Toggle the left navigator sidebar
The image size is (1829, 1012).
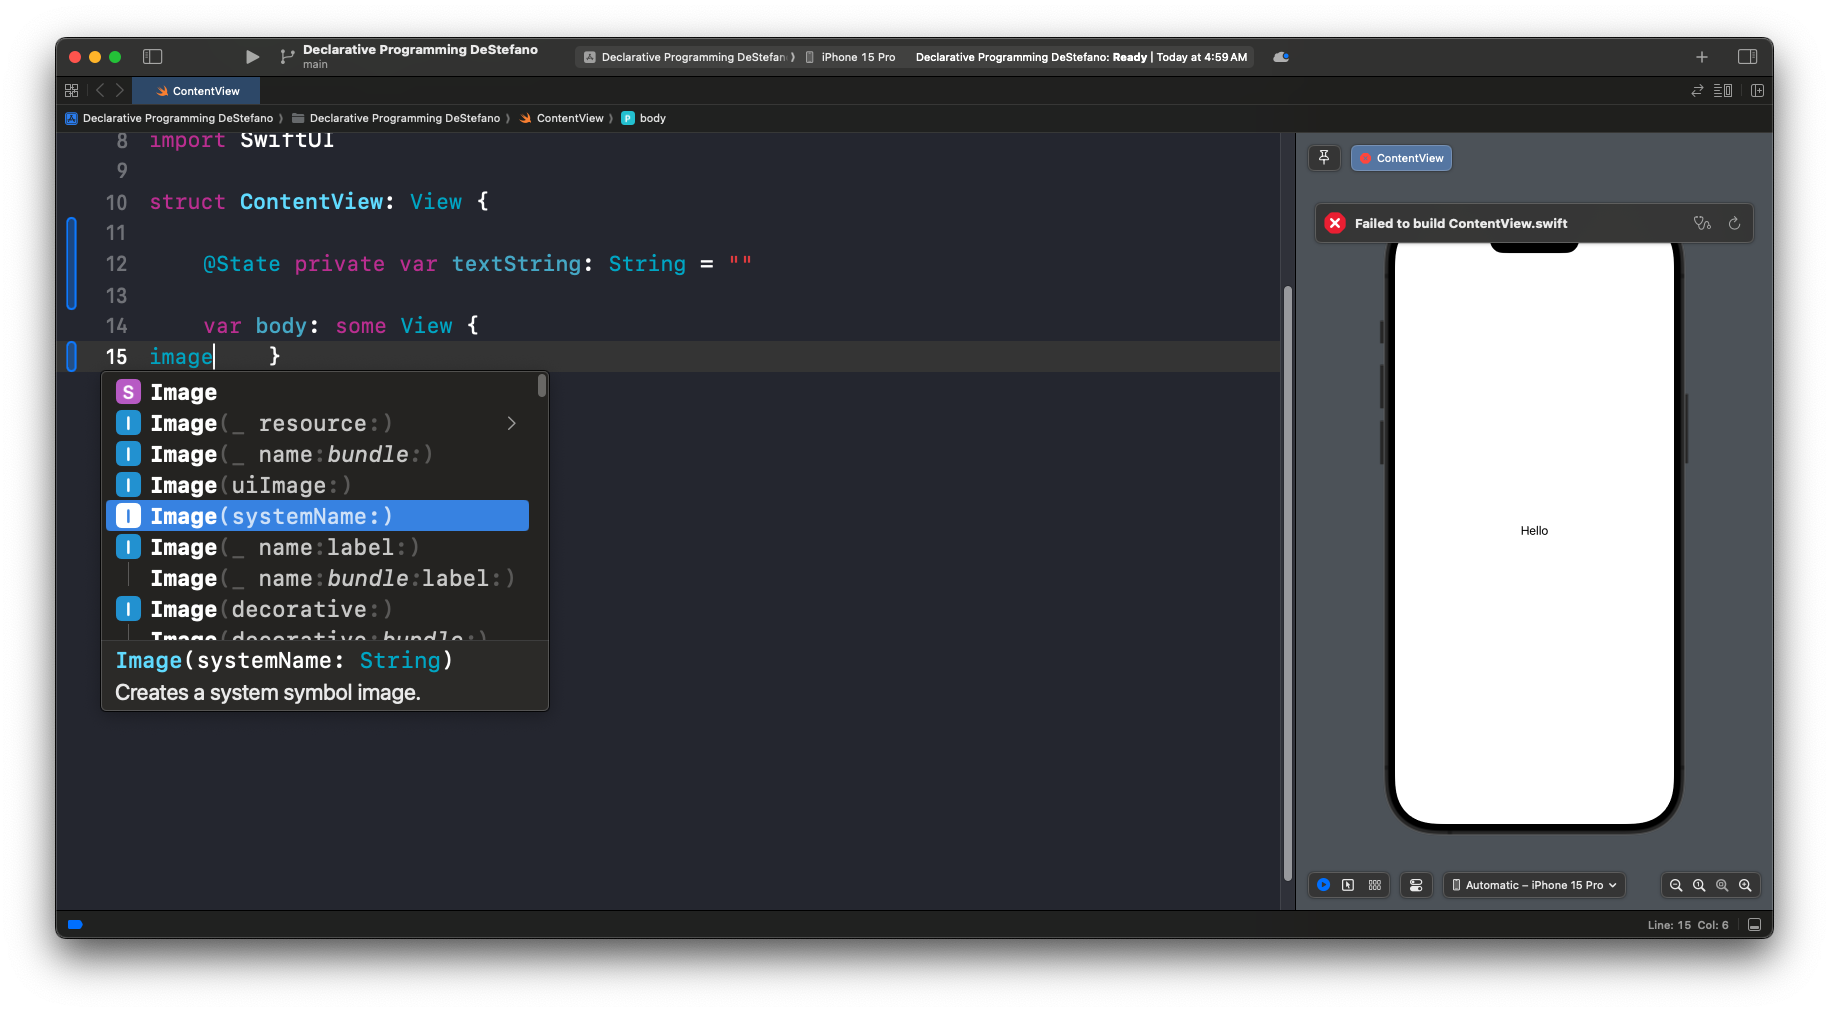point(153,57)
